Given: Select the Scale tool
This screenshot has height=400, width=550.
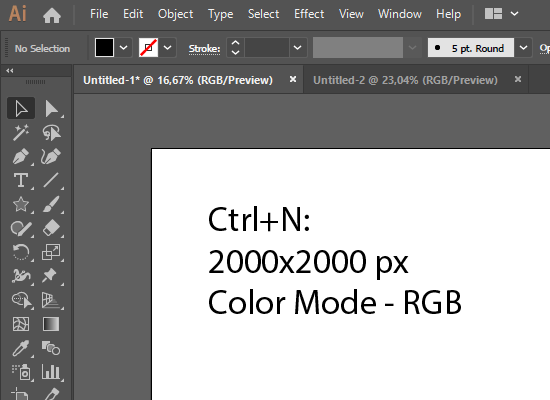Looking at the screenshot, I should (51, 252).
